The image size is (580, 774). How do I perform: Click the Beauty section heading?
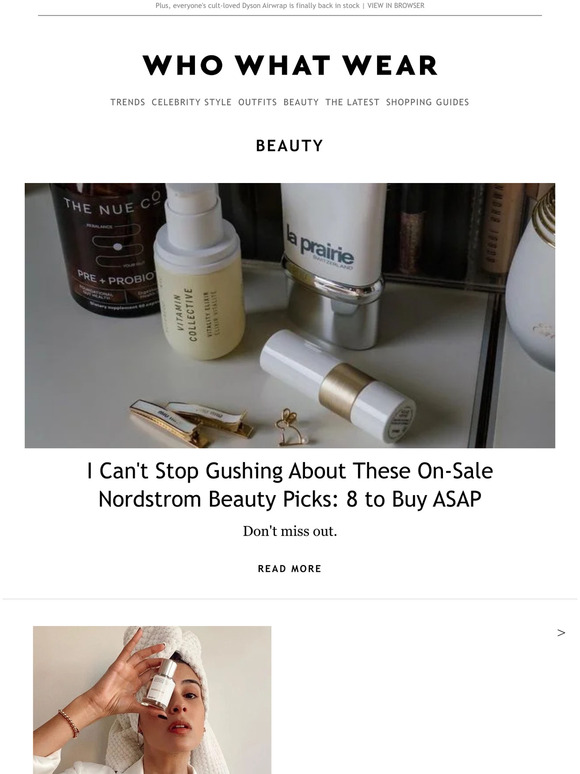(290, 146)
